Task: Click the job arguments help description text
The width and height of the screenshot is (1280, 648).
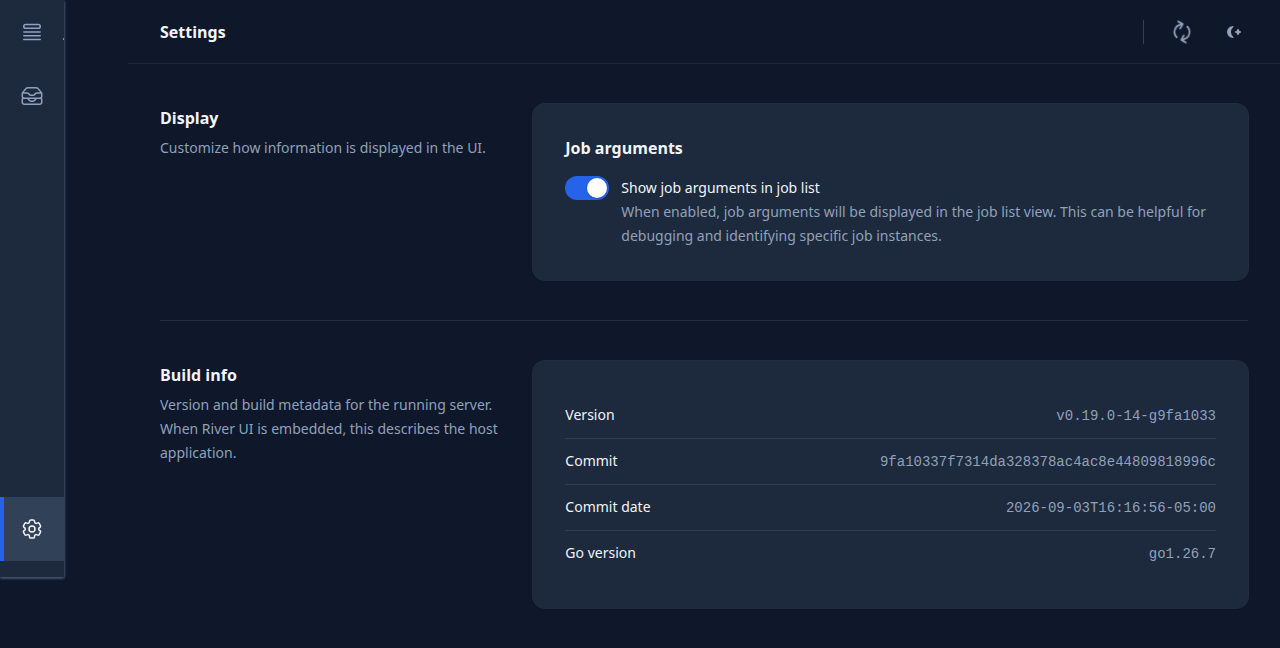Action: point(914,224)
